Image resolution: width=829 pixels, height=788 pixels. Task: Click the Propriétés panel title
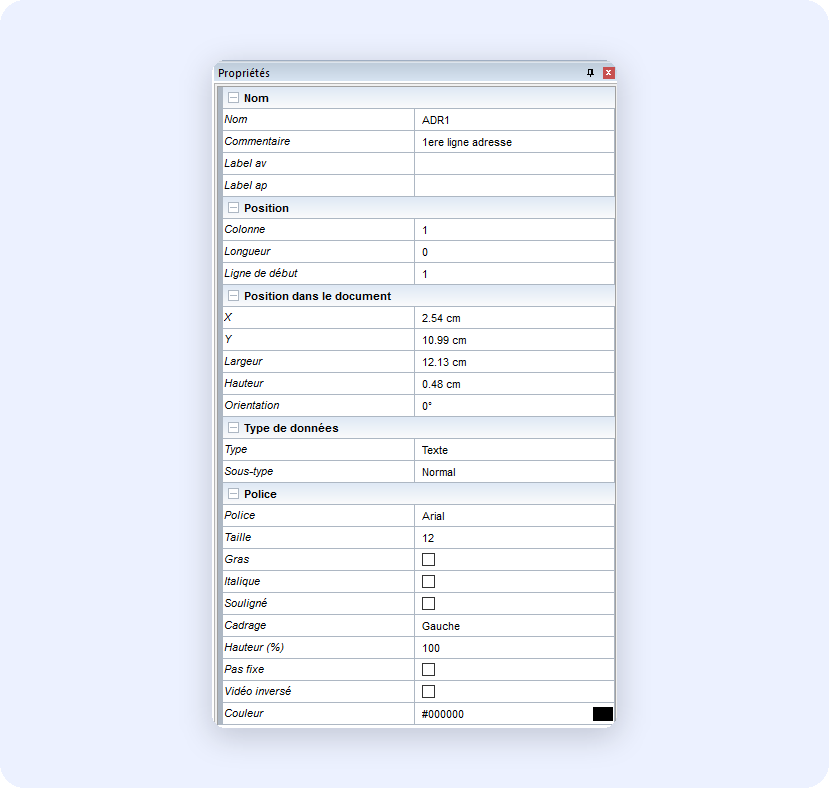(244, 73)
